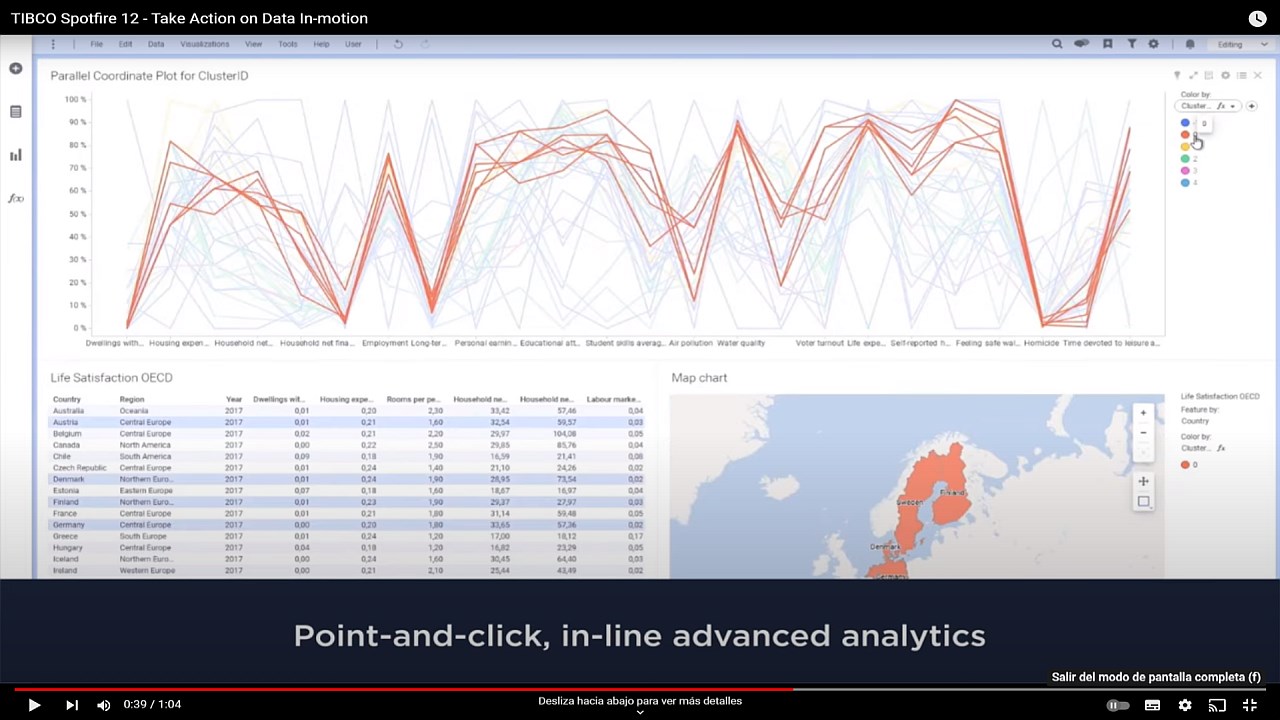The height and width of the screenshot is (720, 1280).
Task: Open the Edit menu
Action: click(125, 44)
